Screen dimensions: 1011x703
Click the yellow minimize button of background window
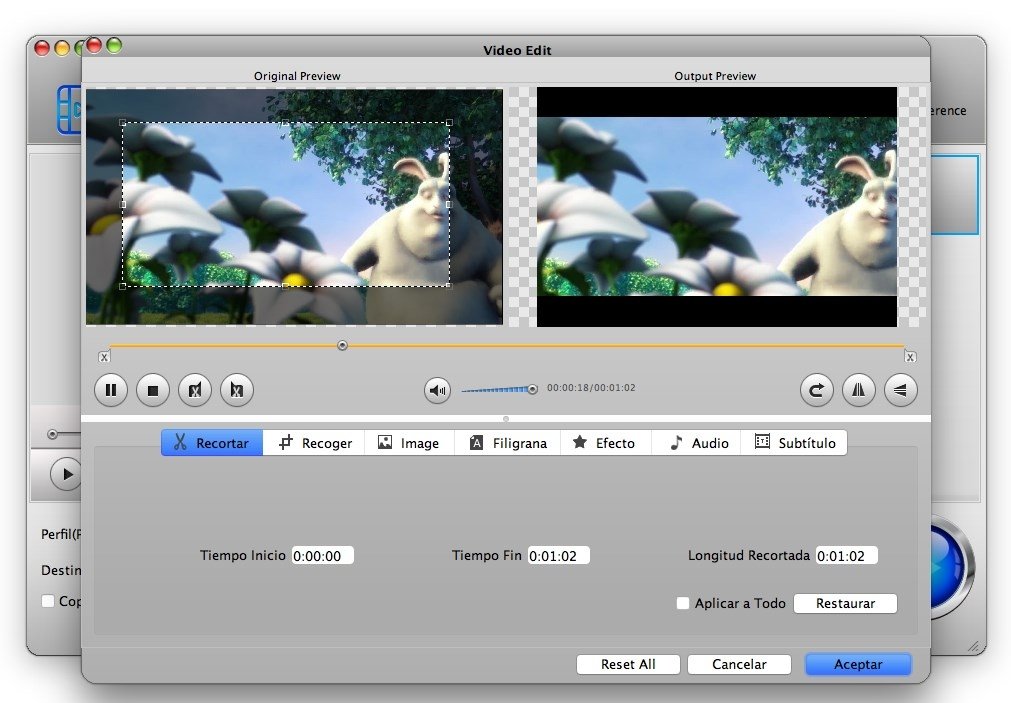tap(62, 48)
